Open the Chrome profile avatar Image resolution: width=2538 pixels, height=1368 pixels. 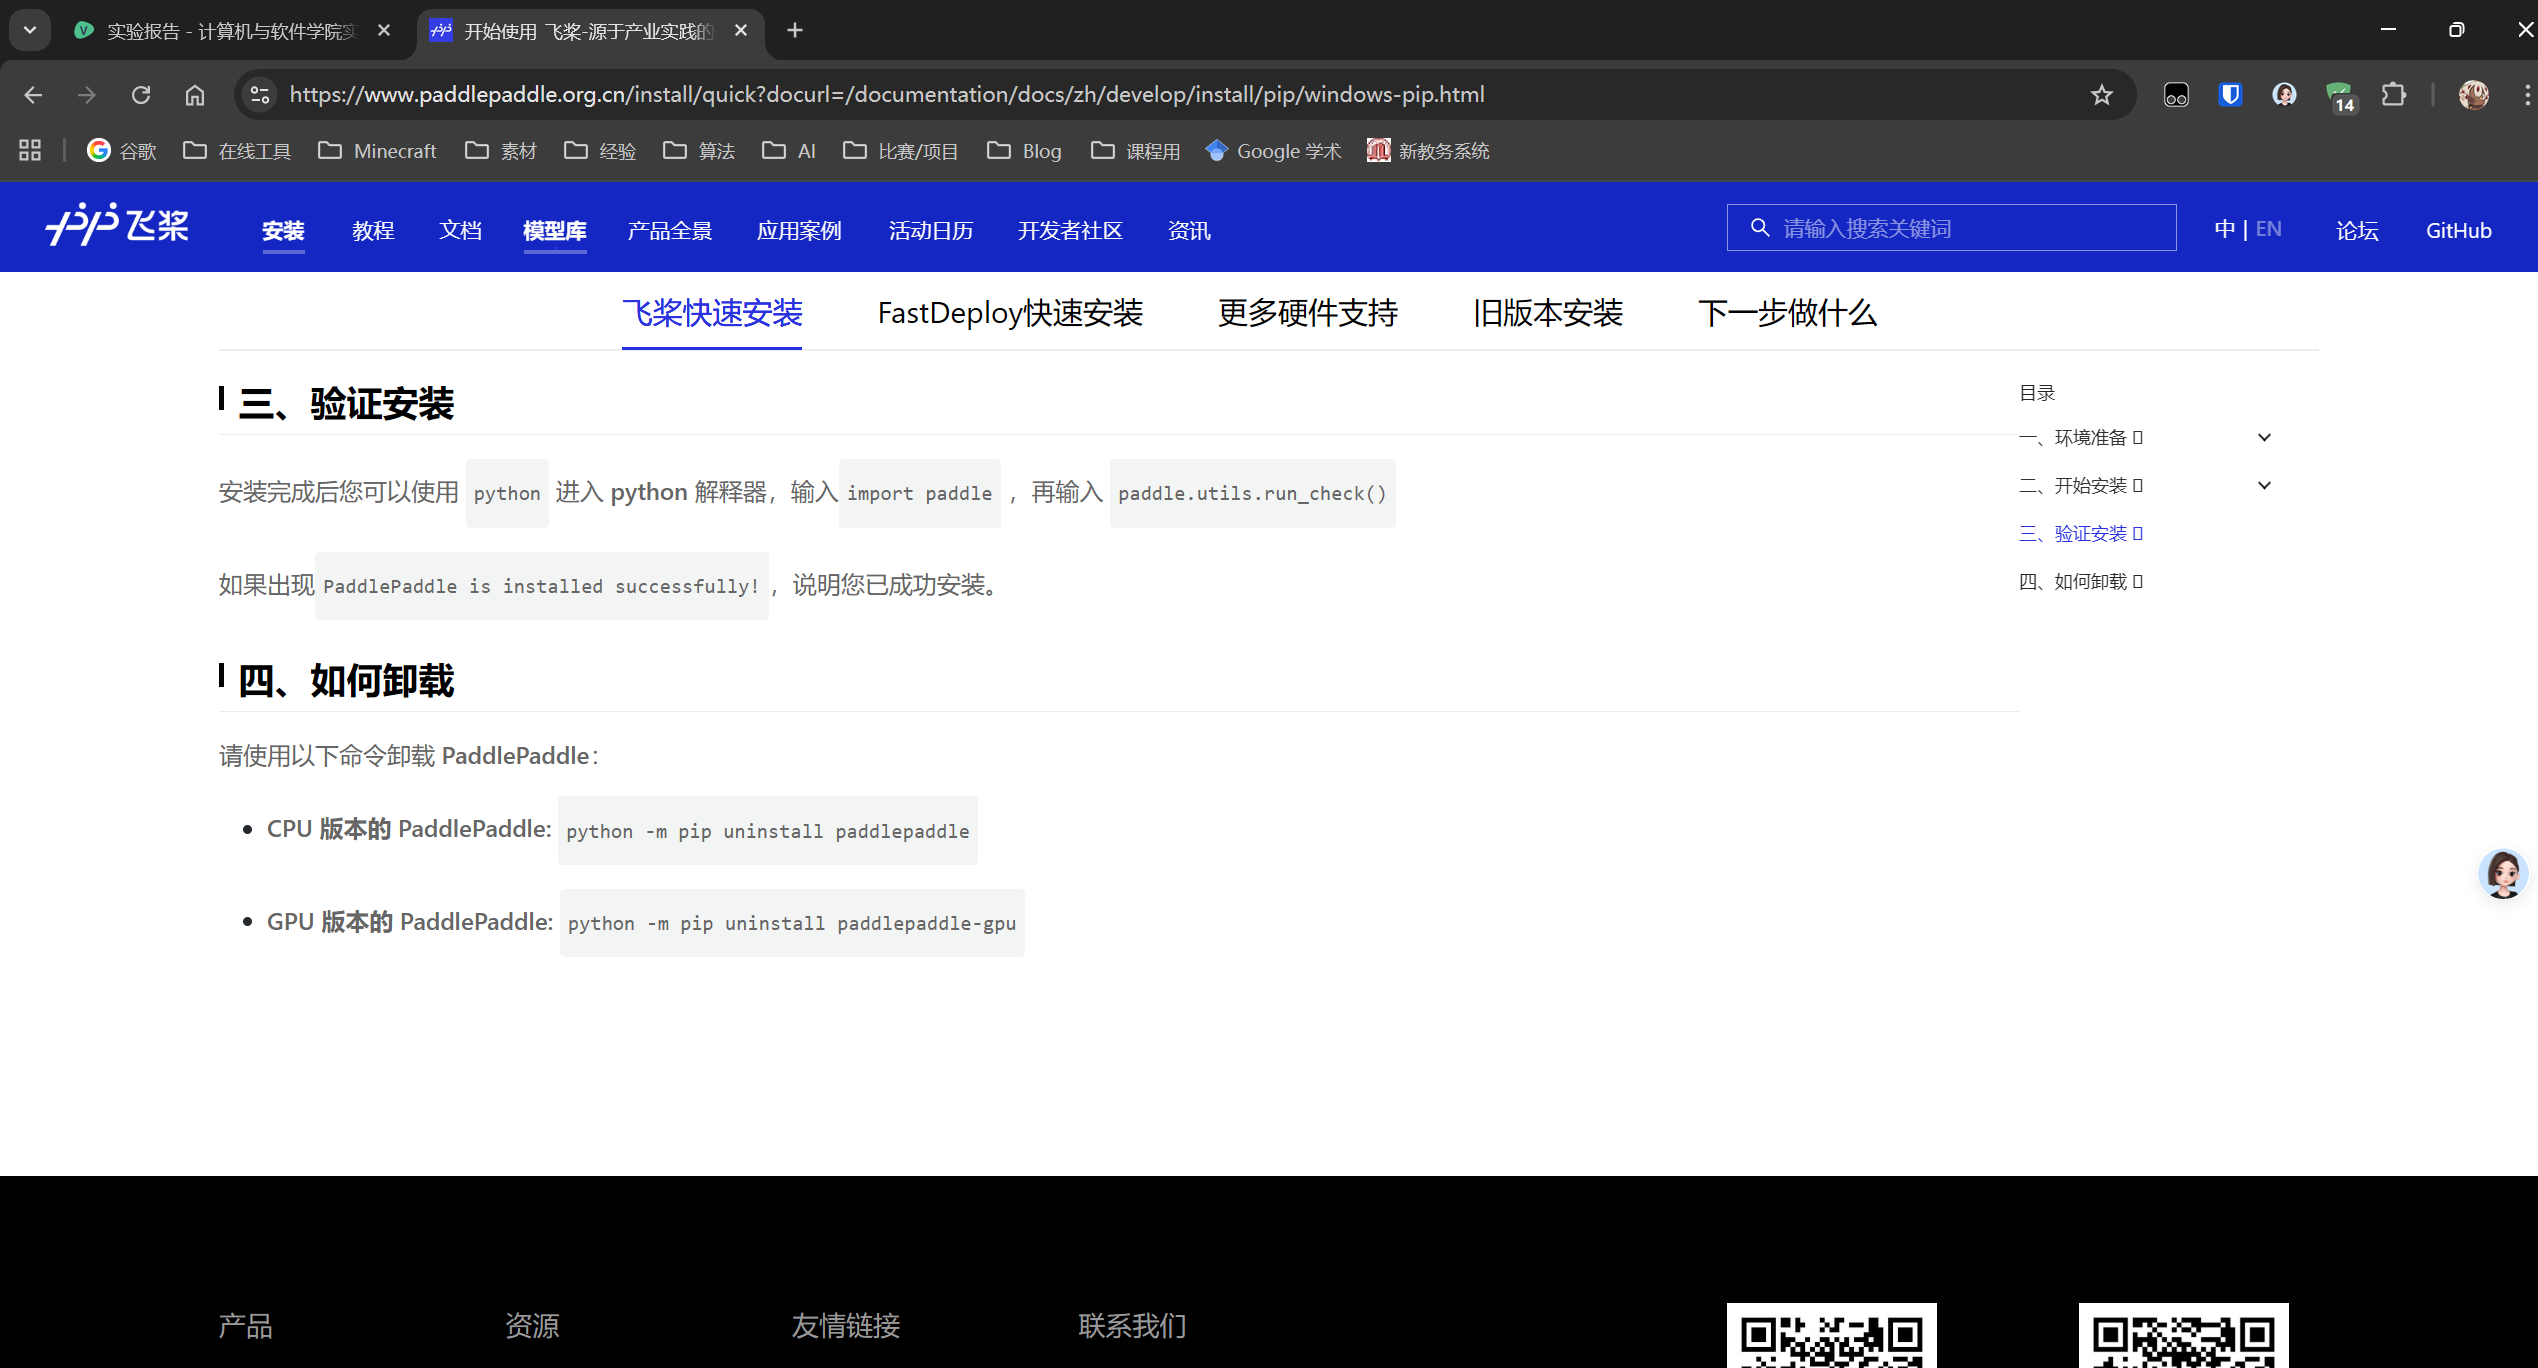point(2472,95)
